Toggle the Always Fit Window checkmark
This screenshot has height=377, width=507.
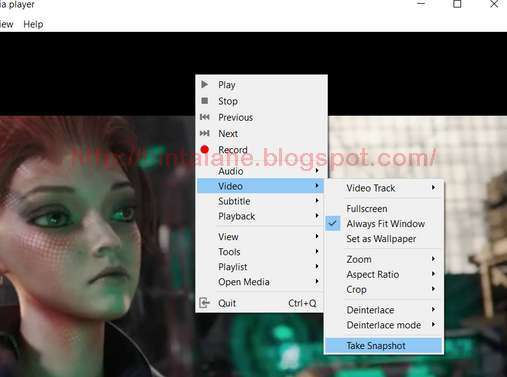coord(333,223)
